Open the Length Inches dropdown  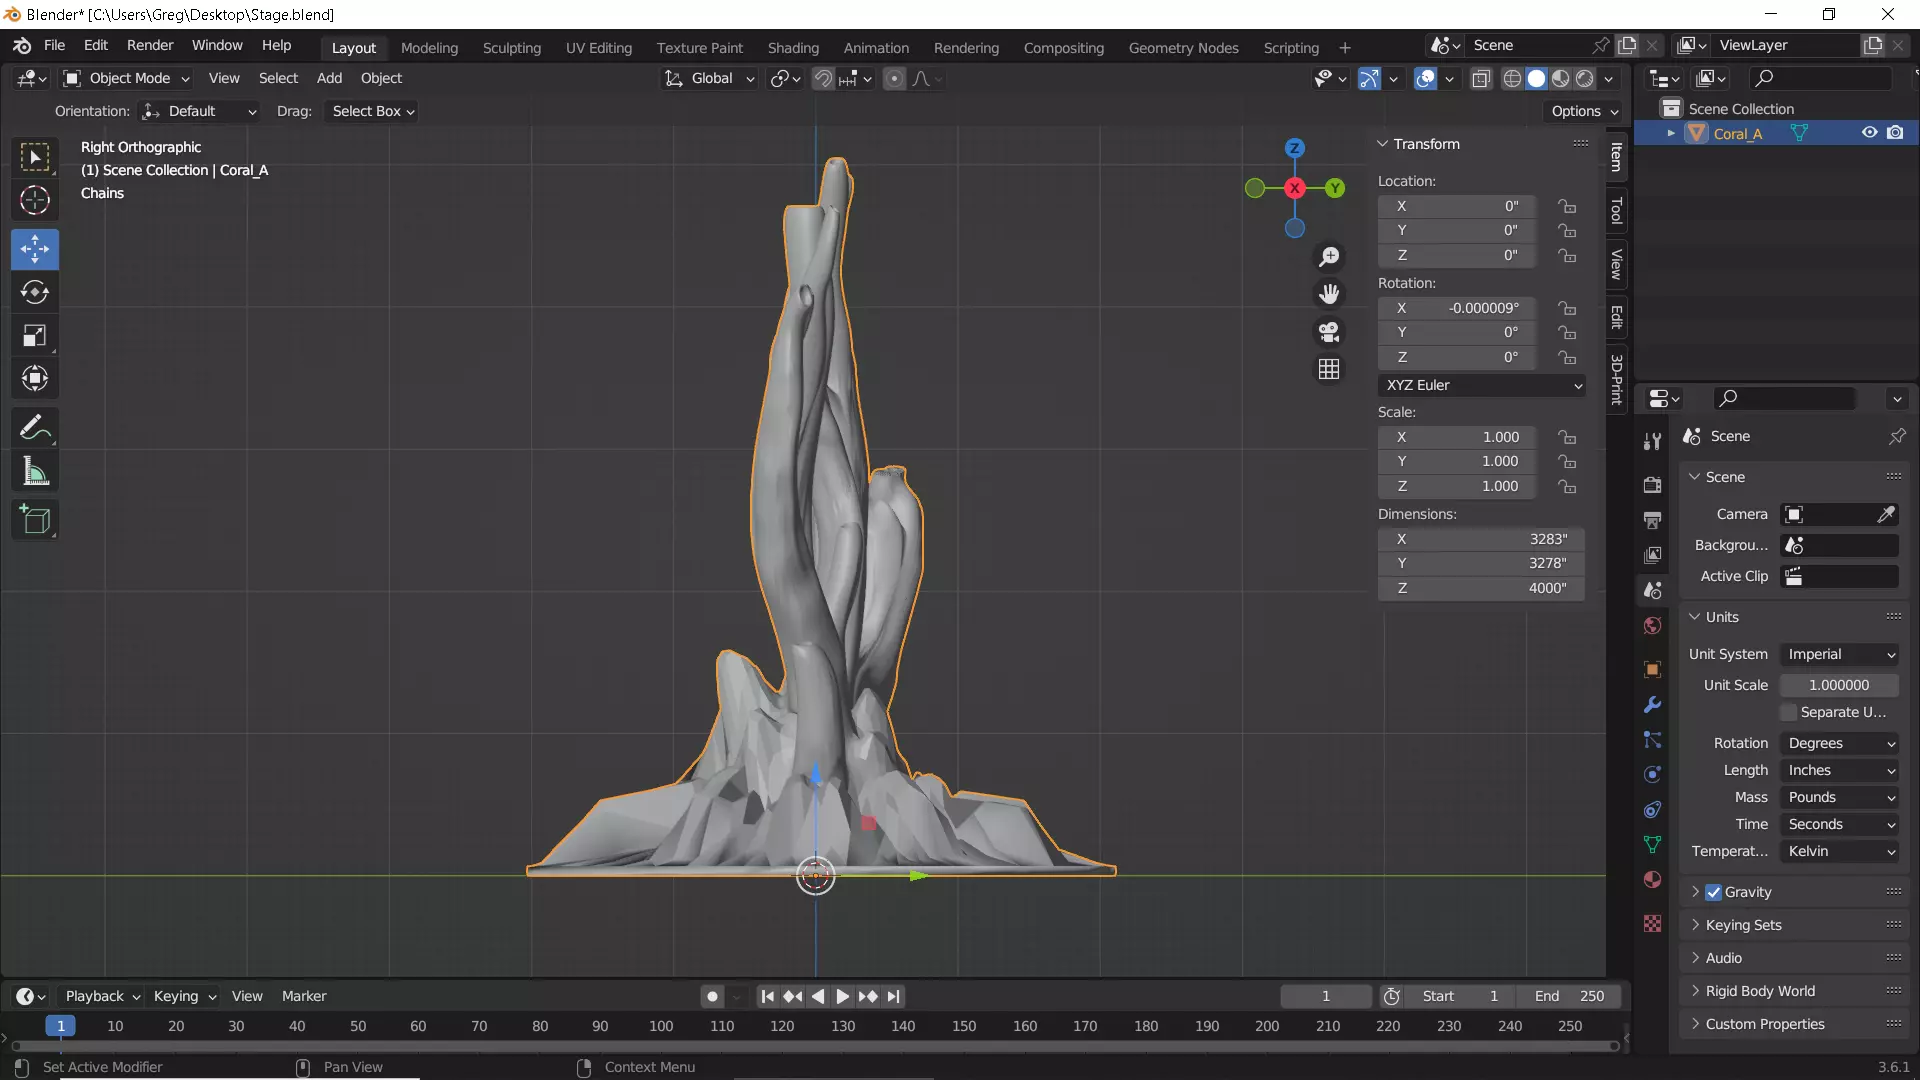(1839, 770)
